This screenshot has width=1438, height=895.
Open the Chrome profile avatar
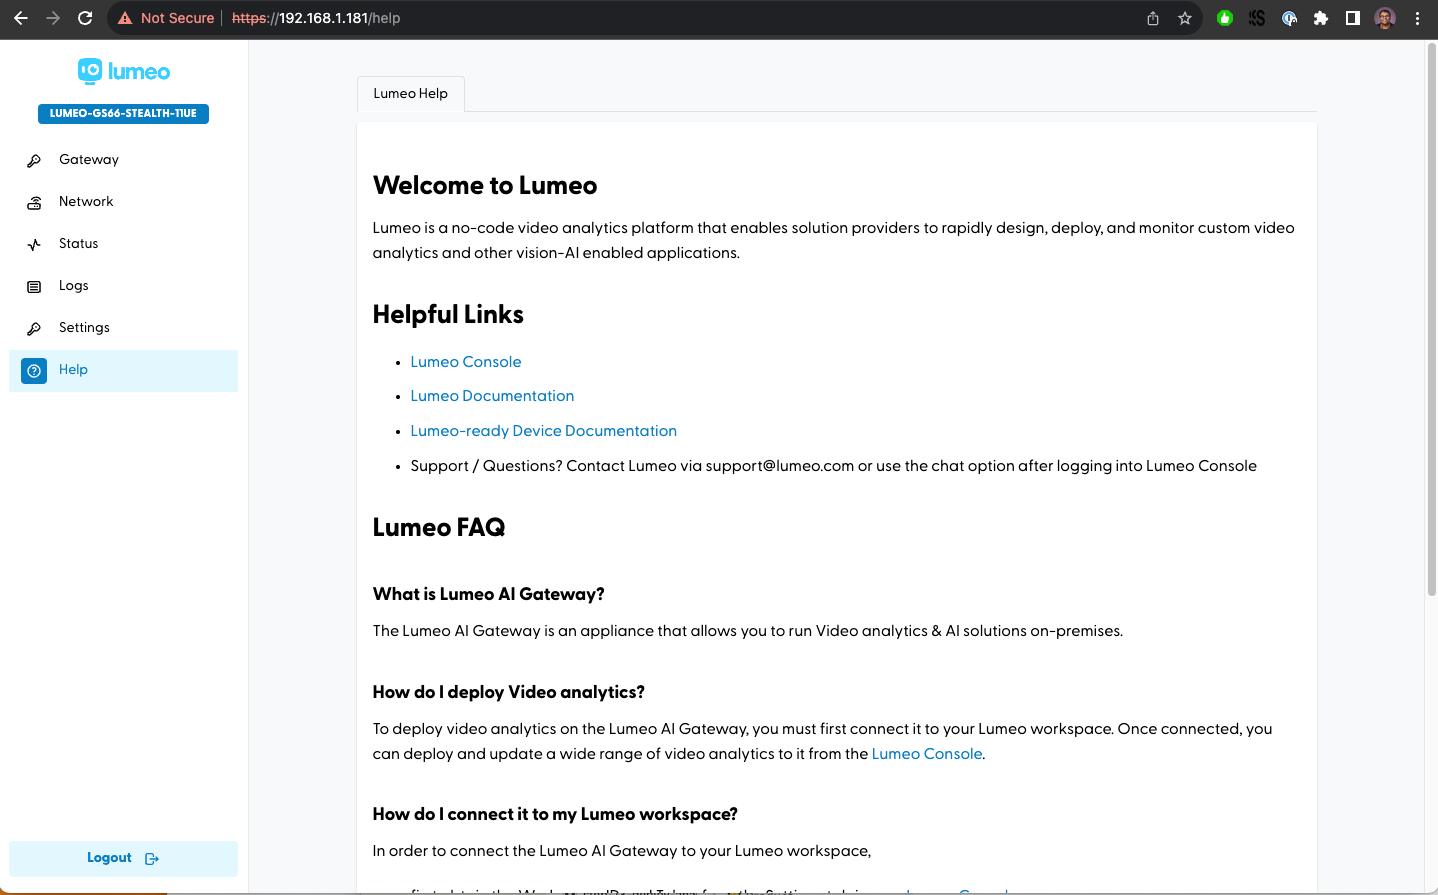(1385, 18)
